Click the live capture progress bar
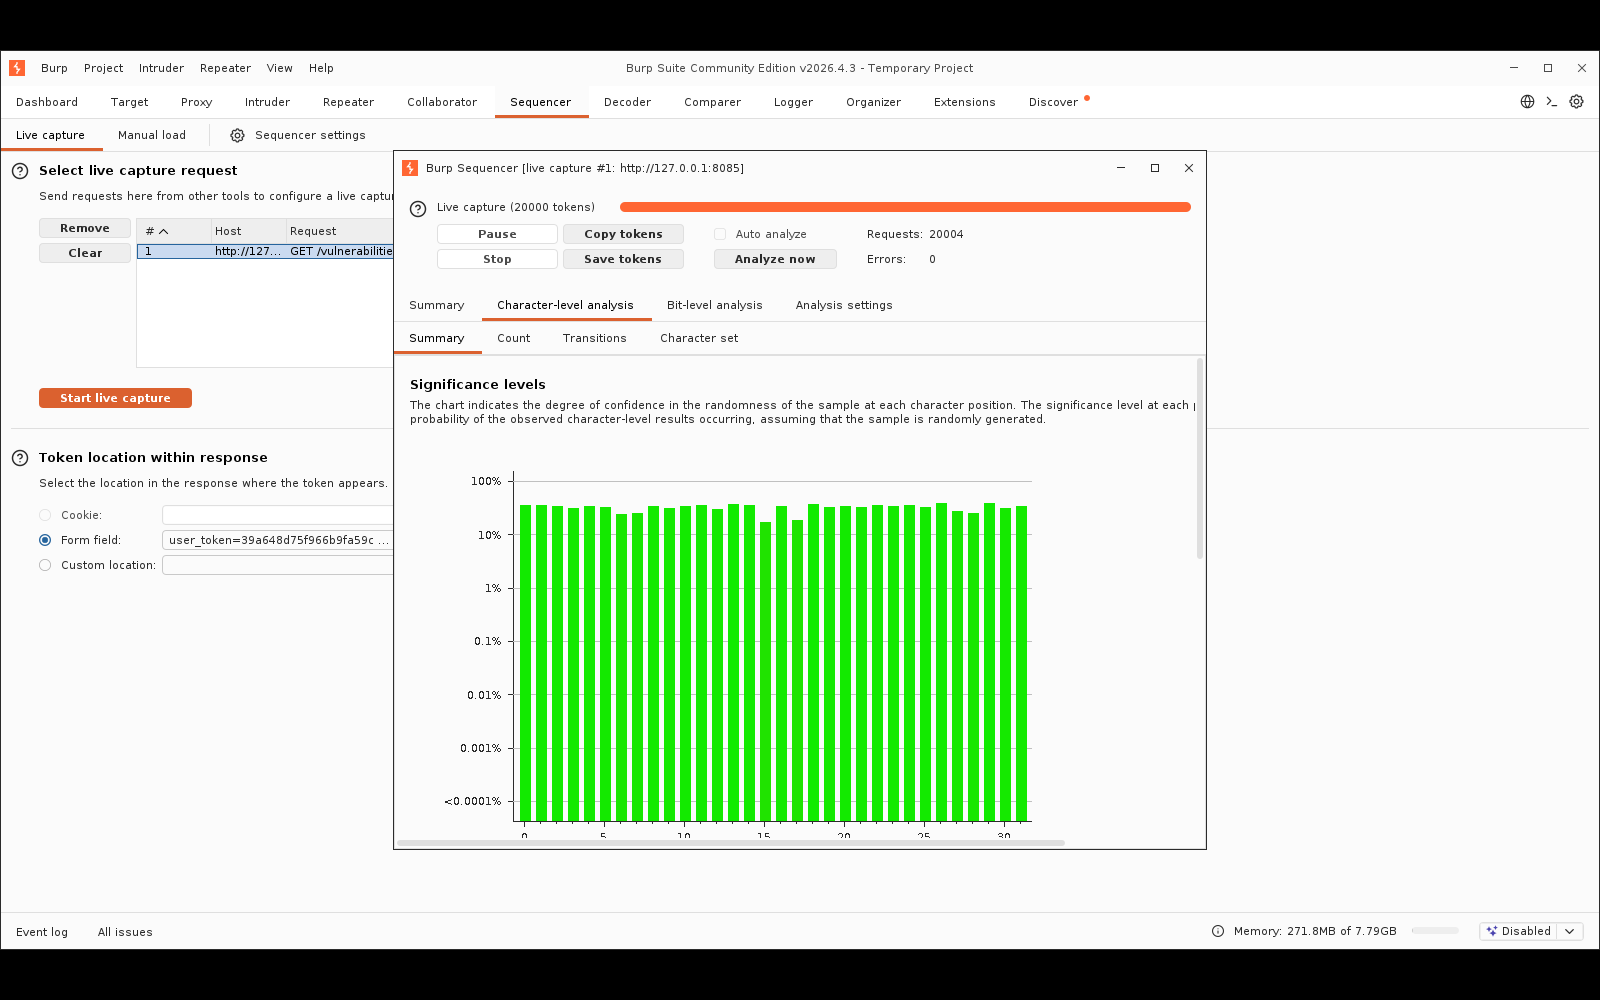This screenshot has height=1000, width=1600. [905, 207]
